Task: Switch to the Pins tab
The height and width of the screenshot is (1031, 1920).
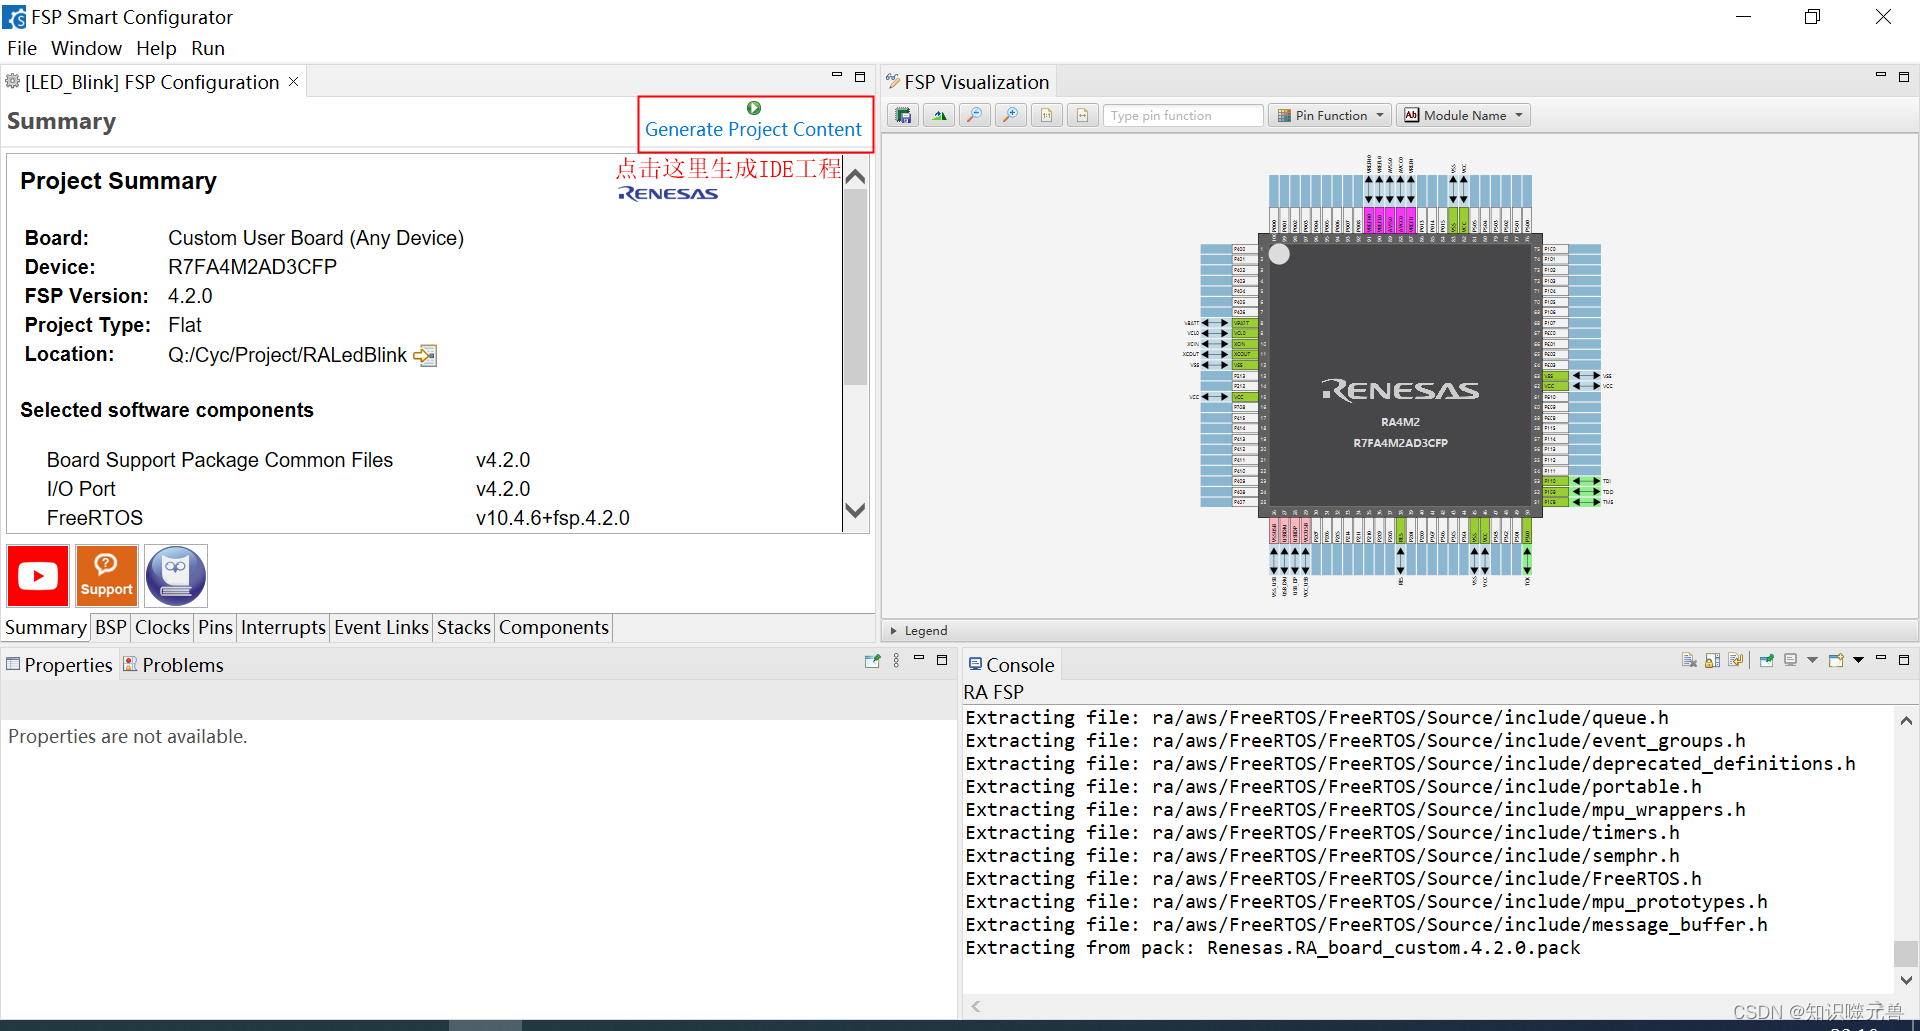Action: click(215, 628)
